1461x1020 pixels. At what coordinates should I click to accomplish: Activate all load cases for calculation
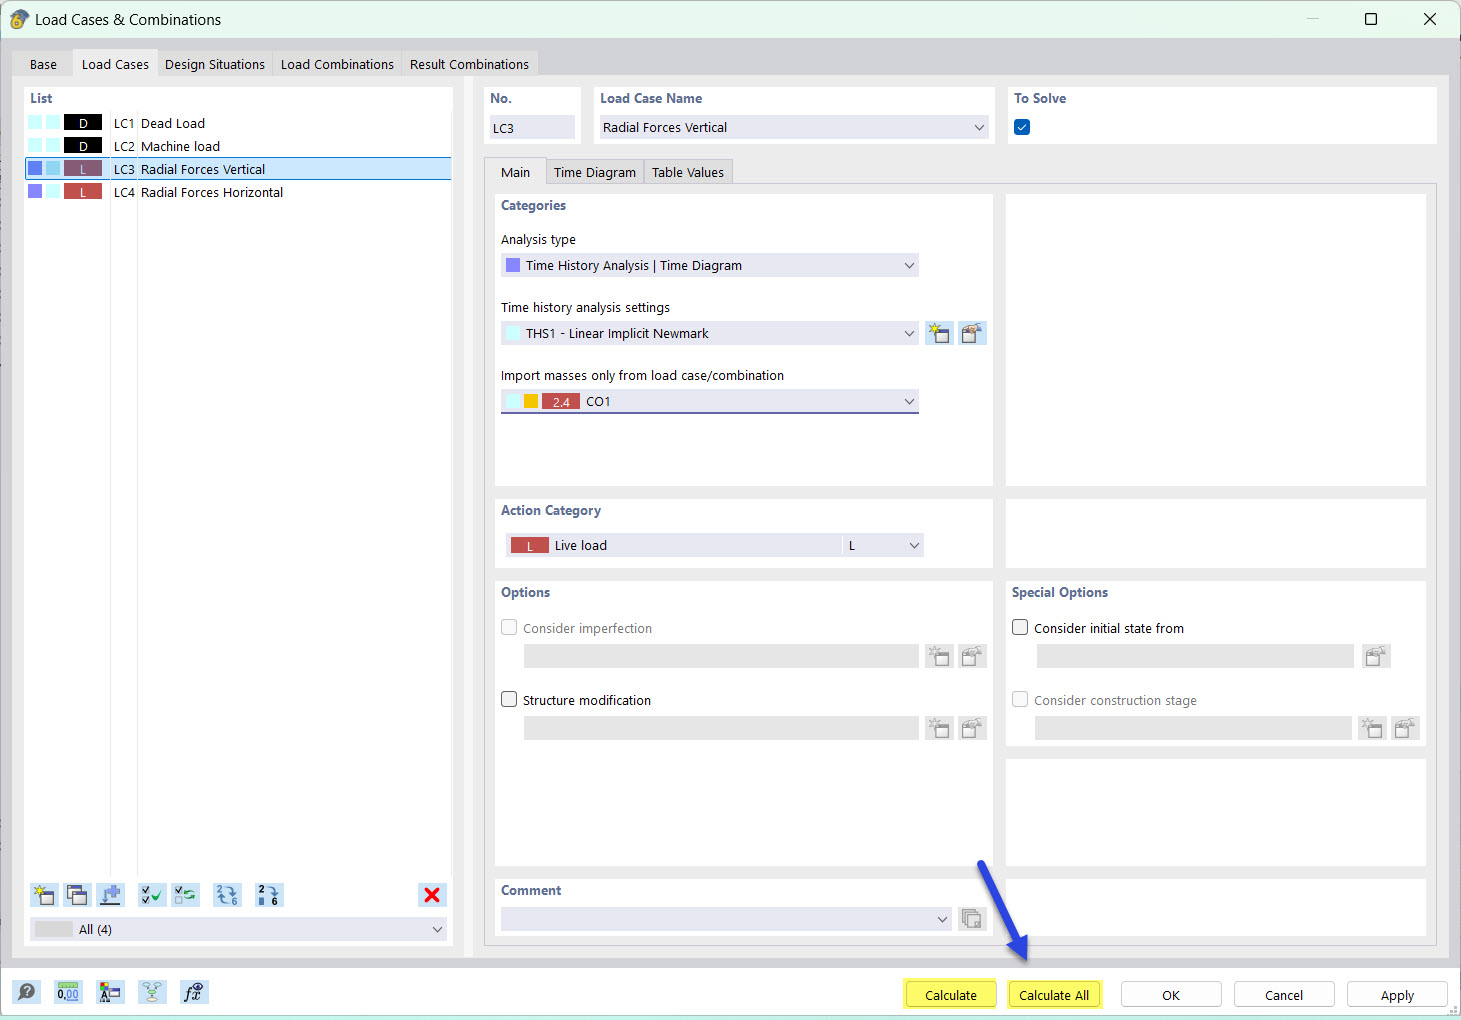151,895
